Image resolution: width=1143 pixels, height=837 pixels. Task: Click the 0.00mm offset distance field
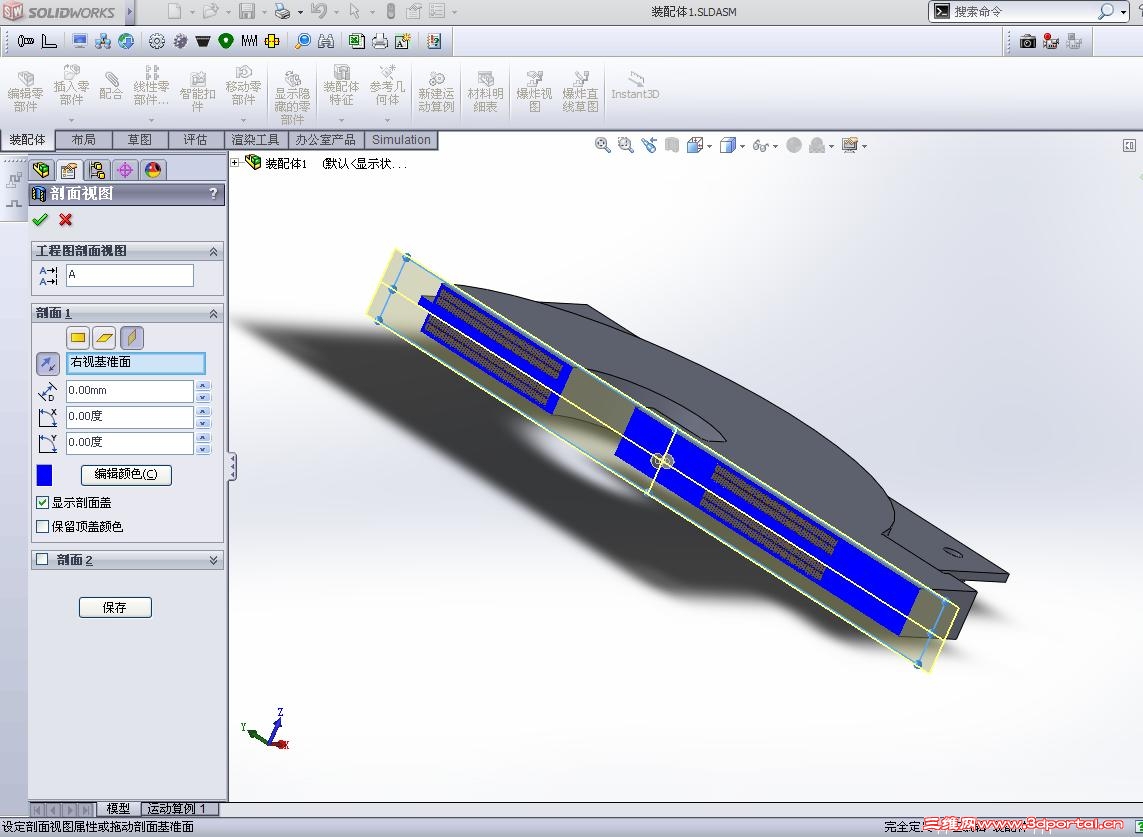130,391
